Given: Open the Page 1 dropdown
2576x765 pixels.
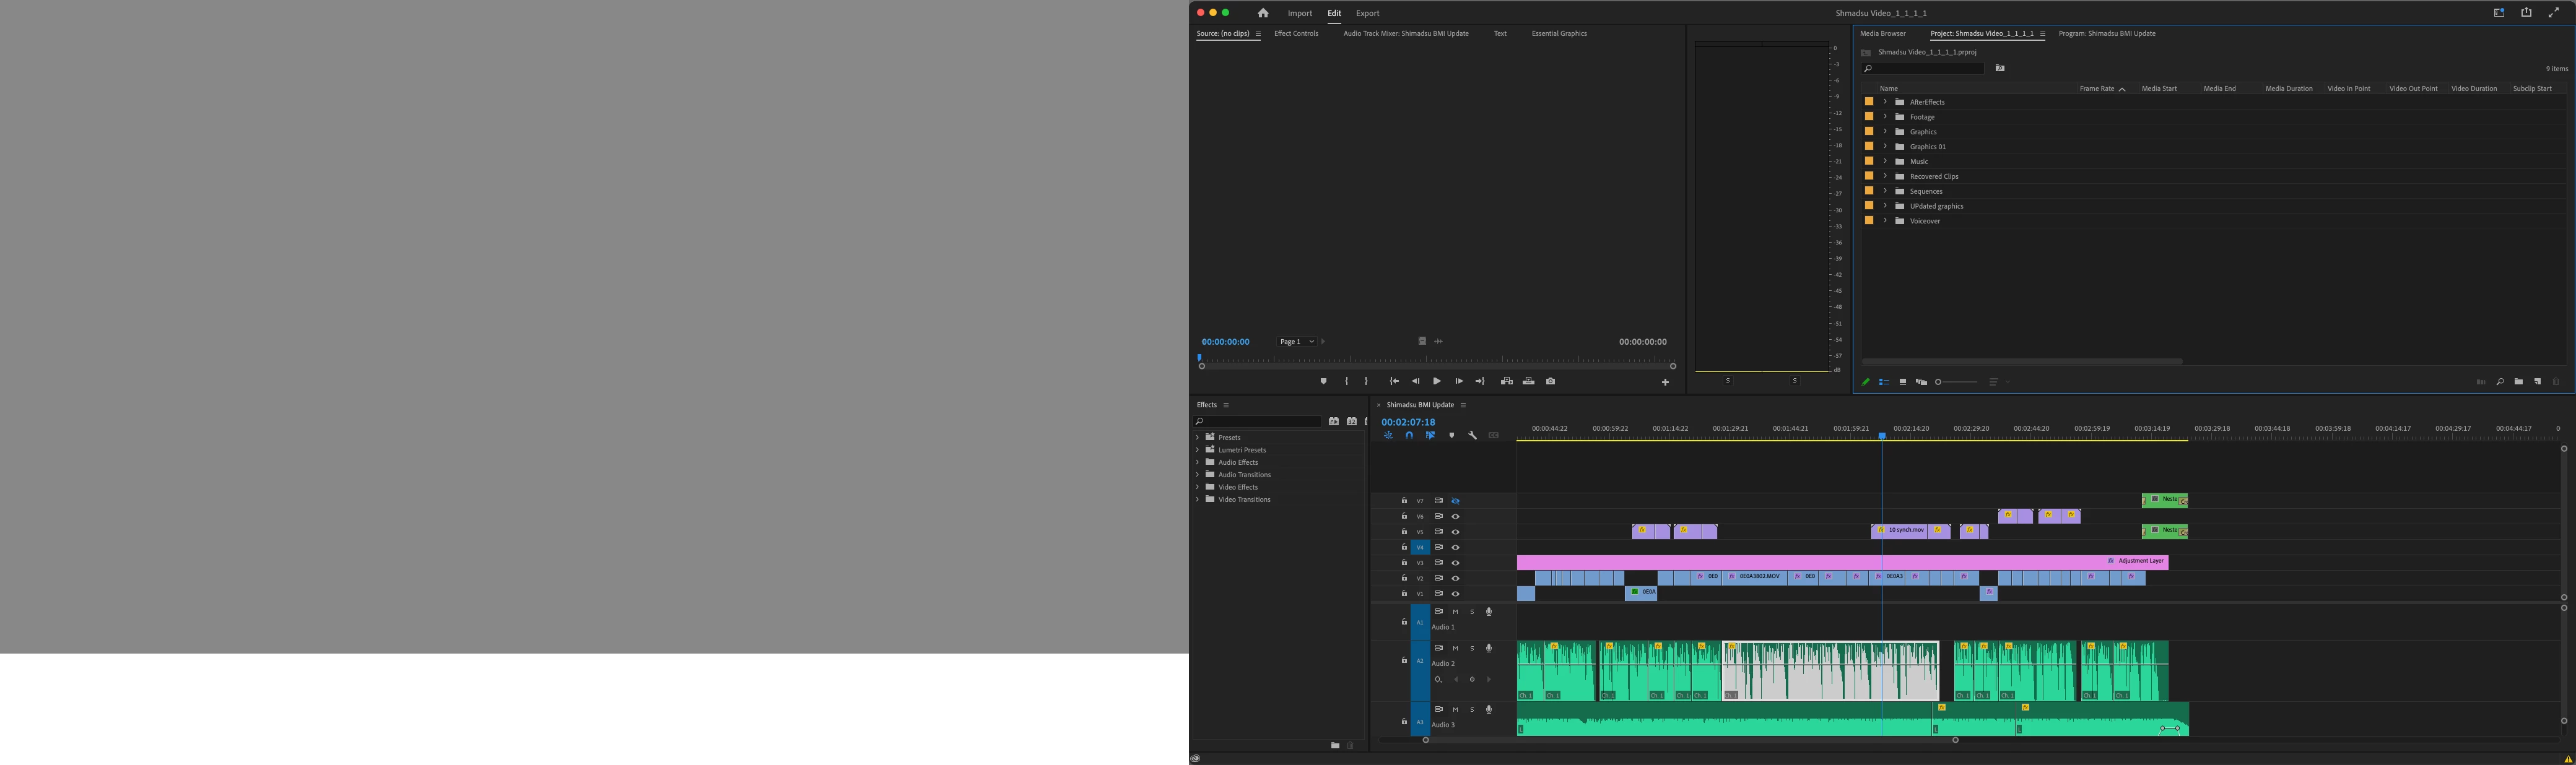Looking at the screenshot, I should point(1297,342).
